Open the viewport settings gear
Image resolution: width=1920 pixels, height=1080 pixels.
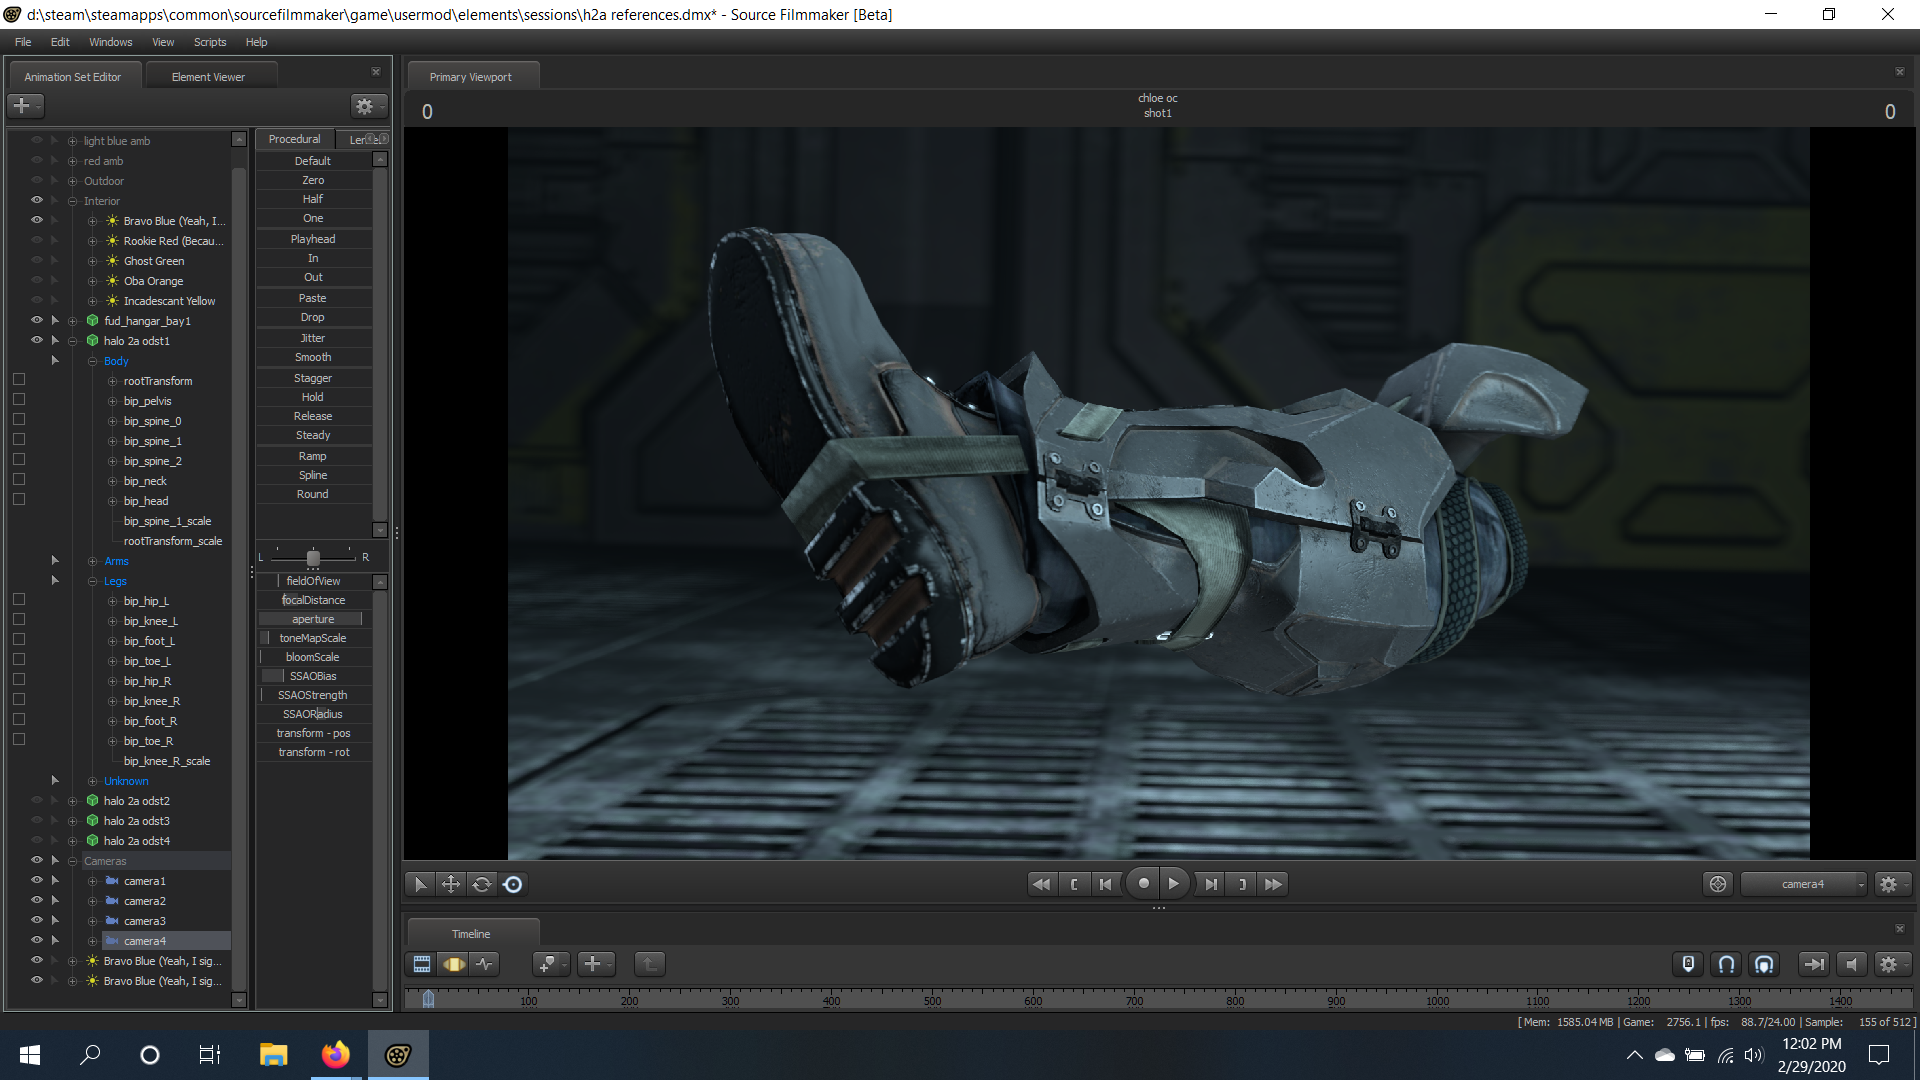click(1892, 884)
